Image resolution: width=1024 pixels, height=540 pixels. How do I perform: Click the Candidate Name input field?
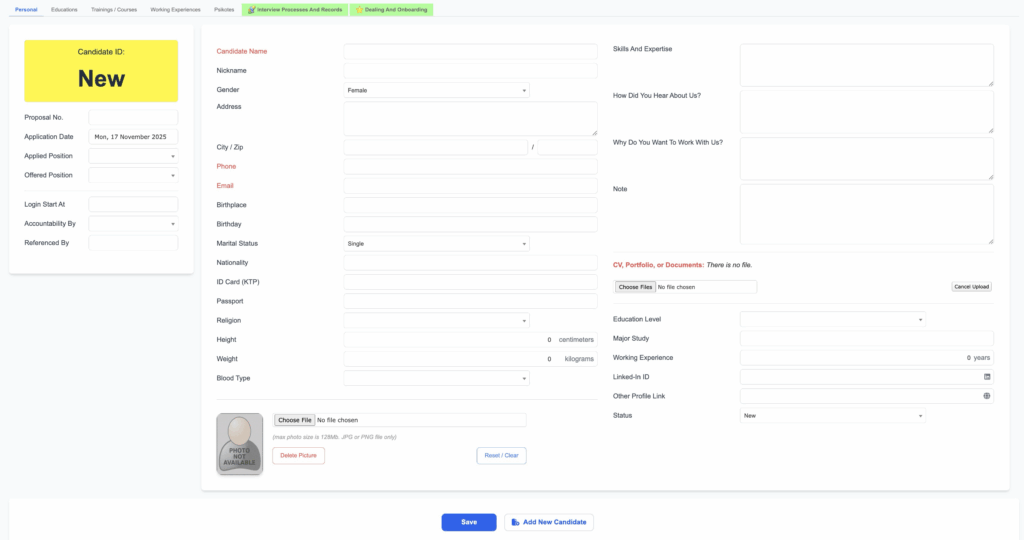point(470,51)
